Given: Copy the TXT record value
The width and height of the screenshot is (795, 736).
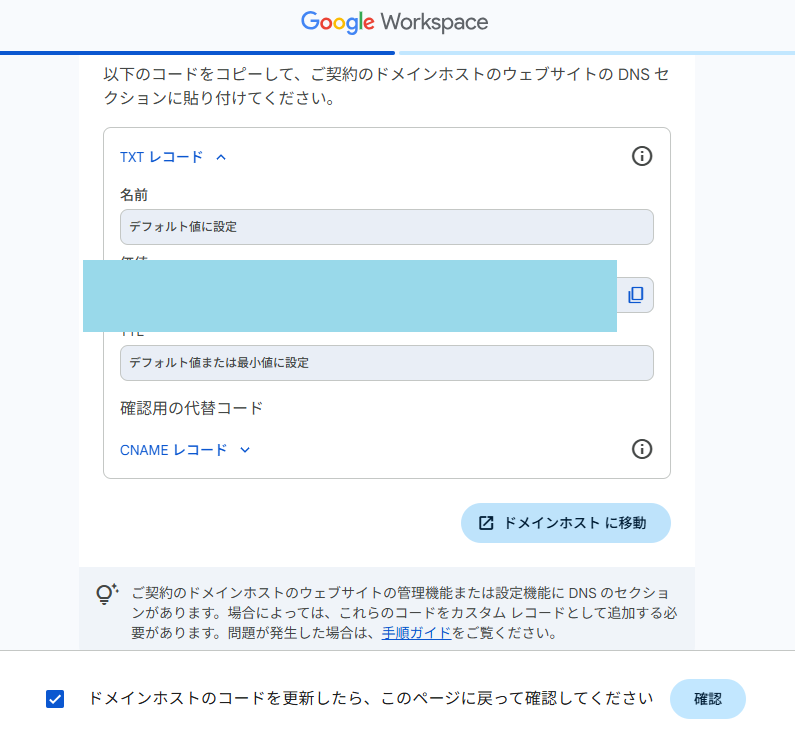Looking at the screenshot, I should [x=635, y=295].
